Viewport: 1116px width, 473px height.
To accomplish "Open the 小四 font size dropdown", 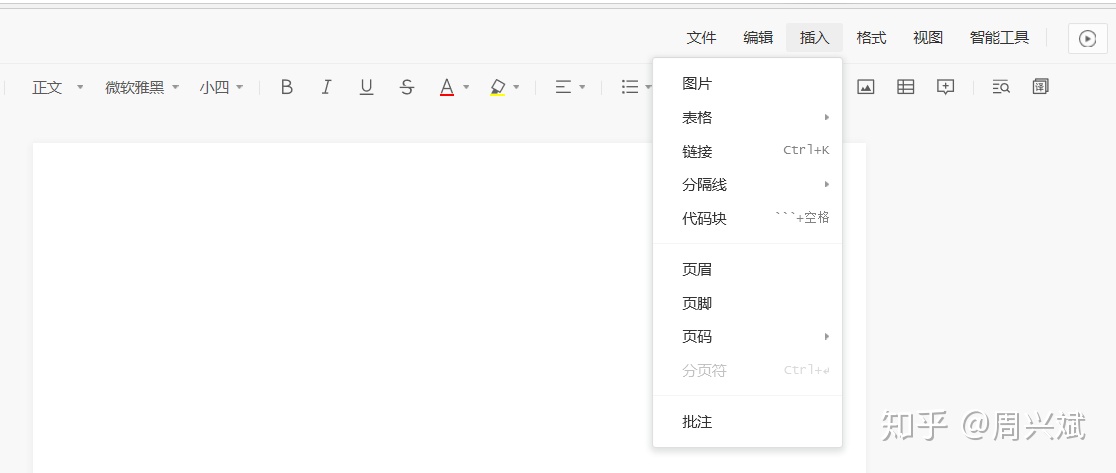I will tap(221, 87).
